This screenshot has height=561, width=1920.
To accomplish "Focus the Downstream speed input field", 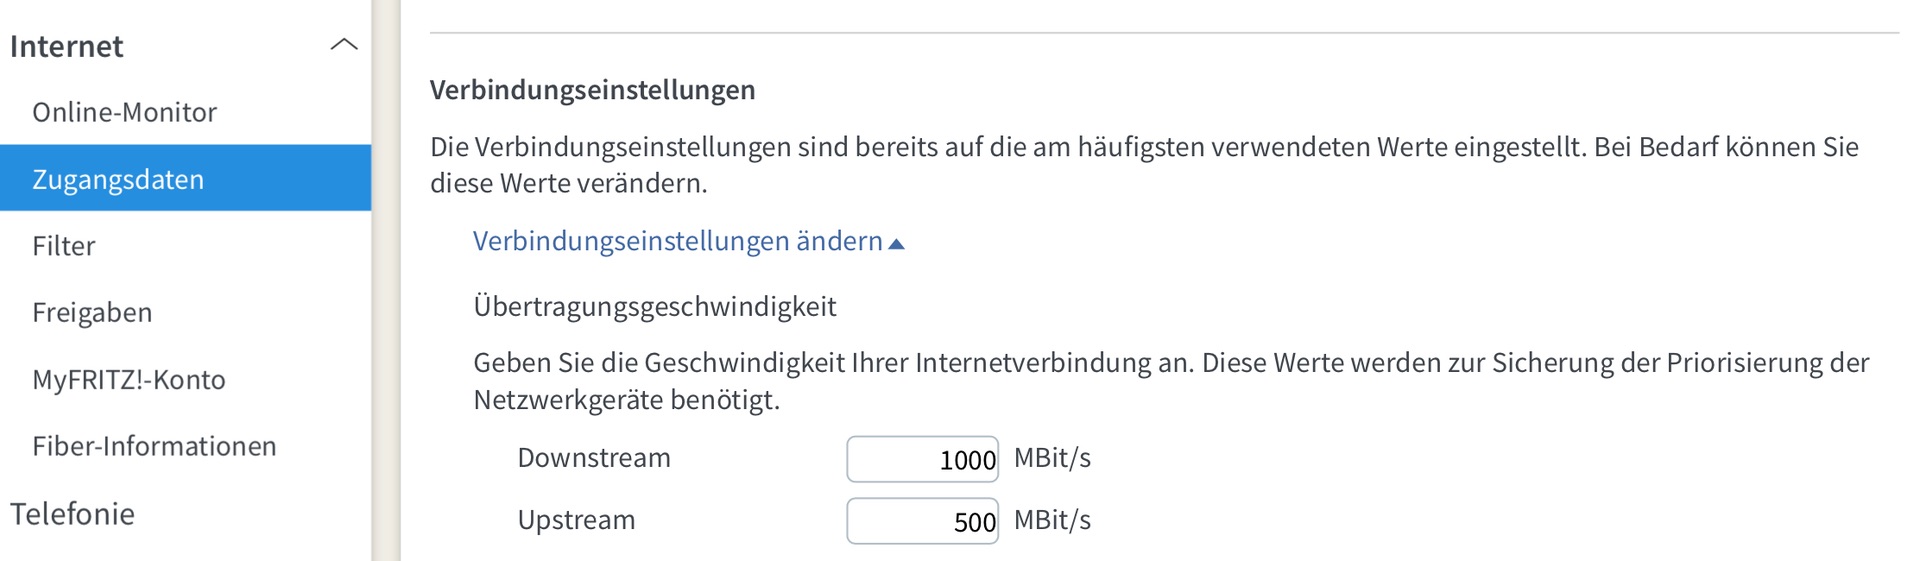I will pyautogui.click(x=922, y=459).
